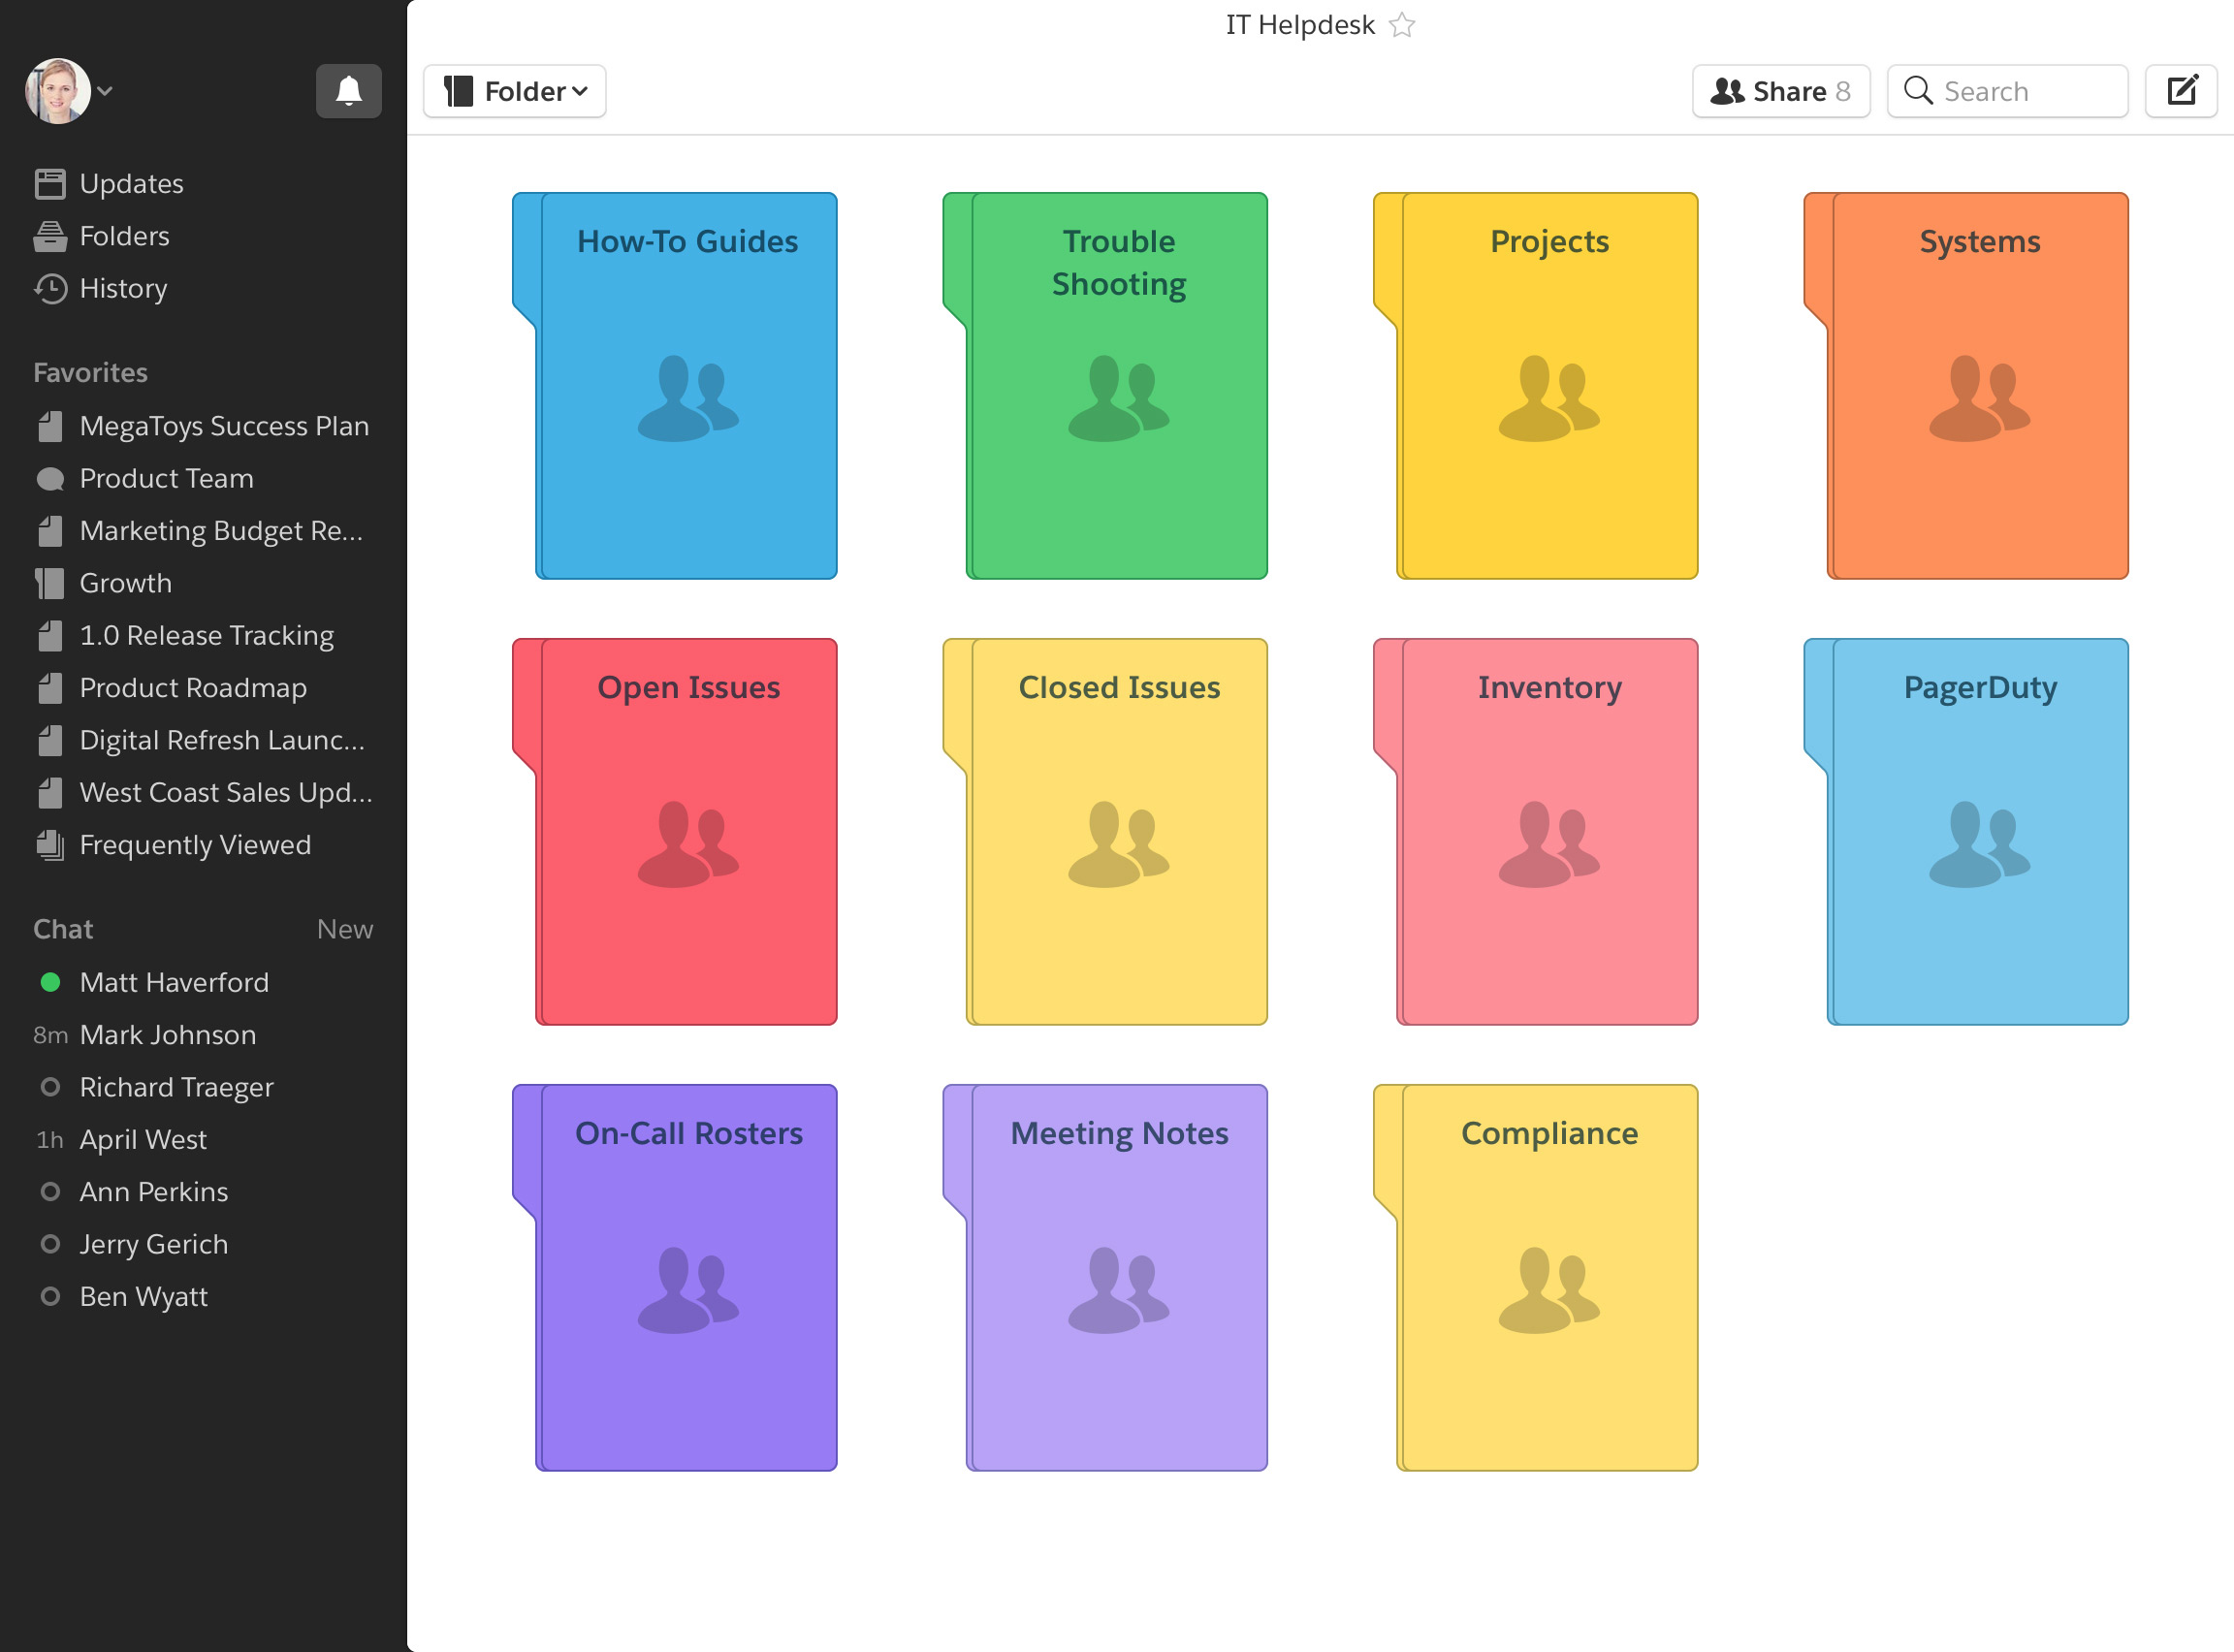2234x1652 pixels.
Task: Star the IT Helpdesk folder as favorite
Action: (x=1402, y=25)
